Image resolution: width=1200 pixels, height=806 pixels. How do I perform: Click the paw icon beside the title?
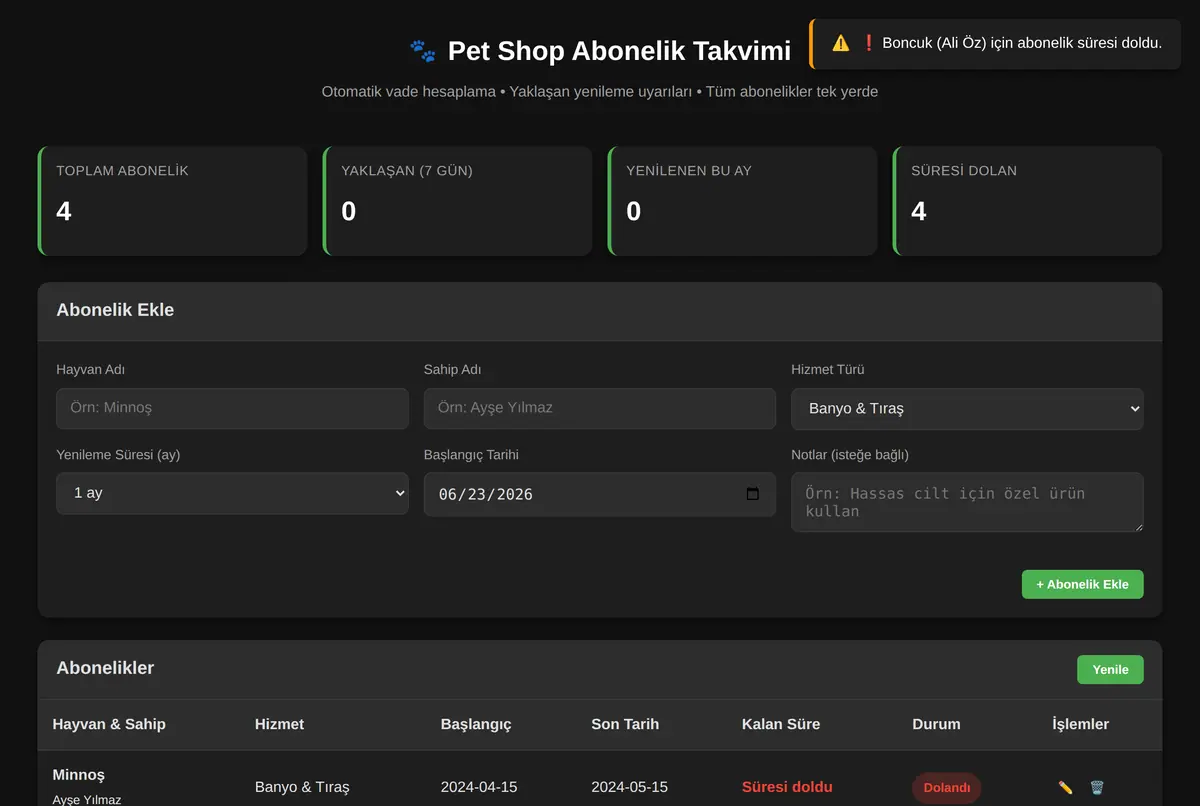423,51
